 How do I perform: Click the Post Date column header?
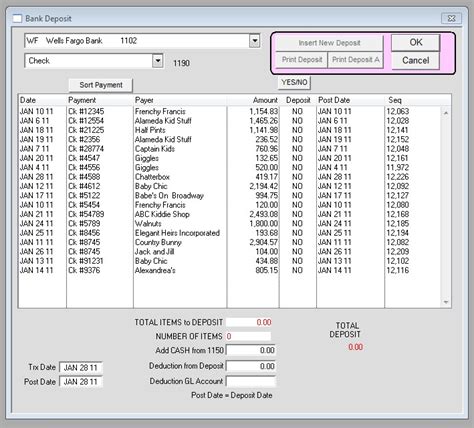(x=350, y=100)
